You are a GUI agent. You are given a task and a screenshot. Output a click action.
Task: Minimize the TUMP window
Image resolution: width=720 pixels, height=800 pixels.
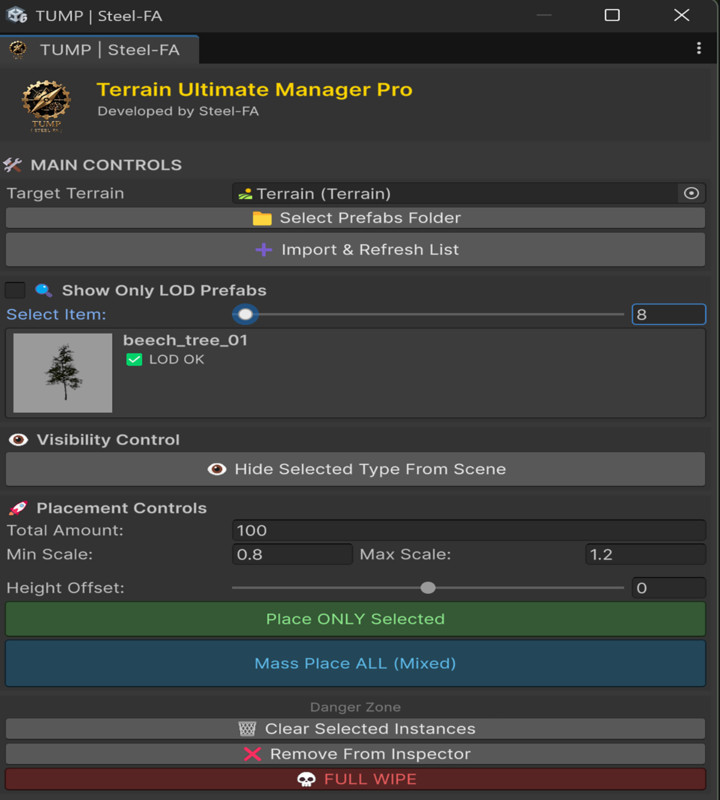[544, 15]
